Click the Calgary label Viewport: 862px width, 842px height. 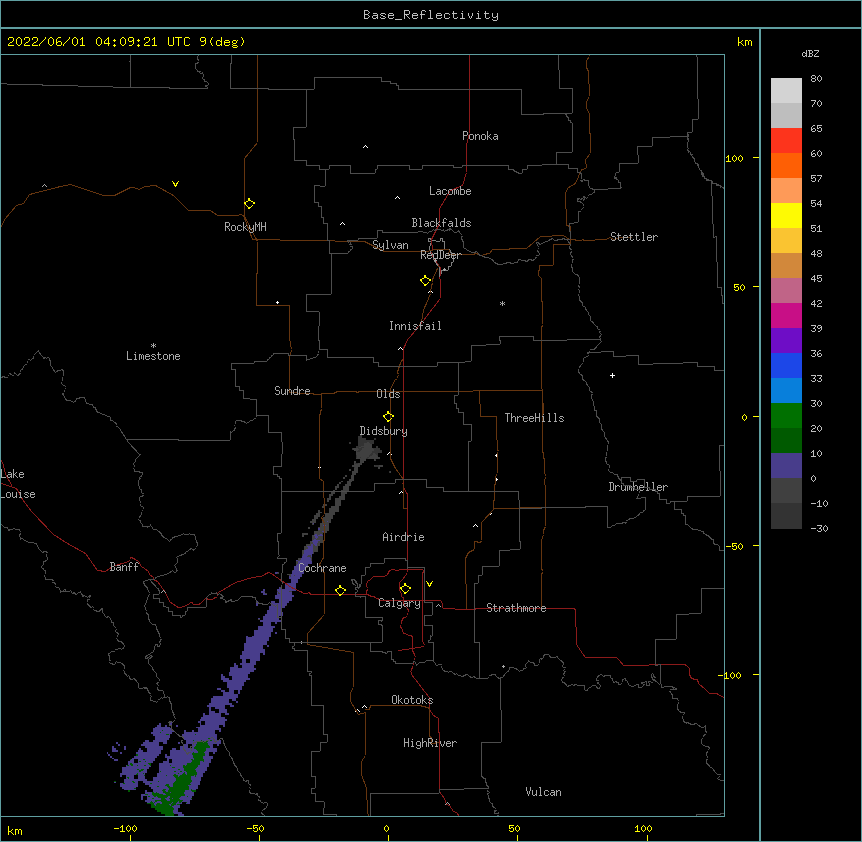tap(399, 603)
